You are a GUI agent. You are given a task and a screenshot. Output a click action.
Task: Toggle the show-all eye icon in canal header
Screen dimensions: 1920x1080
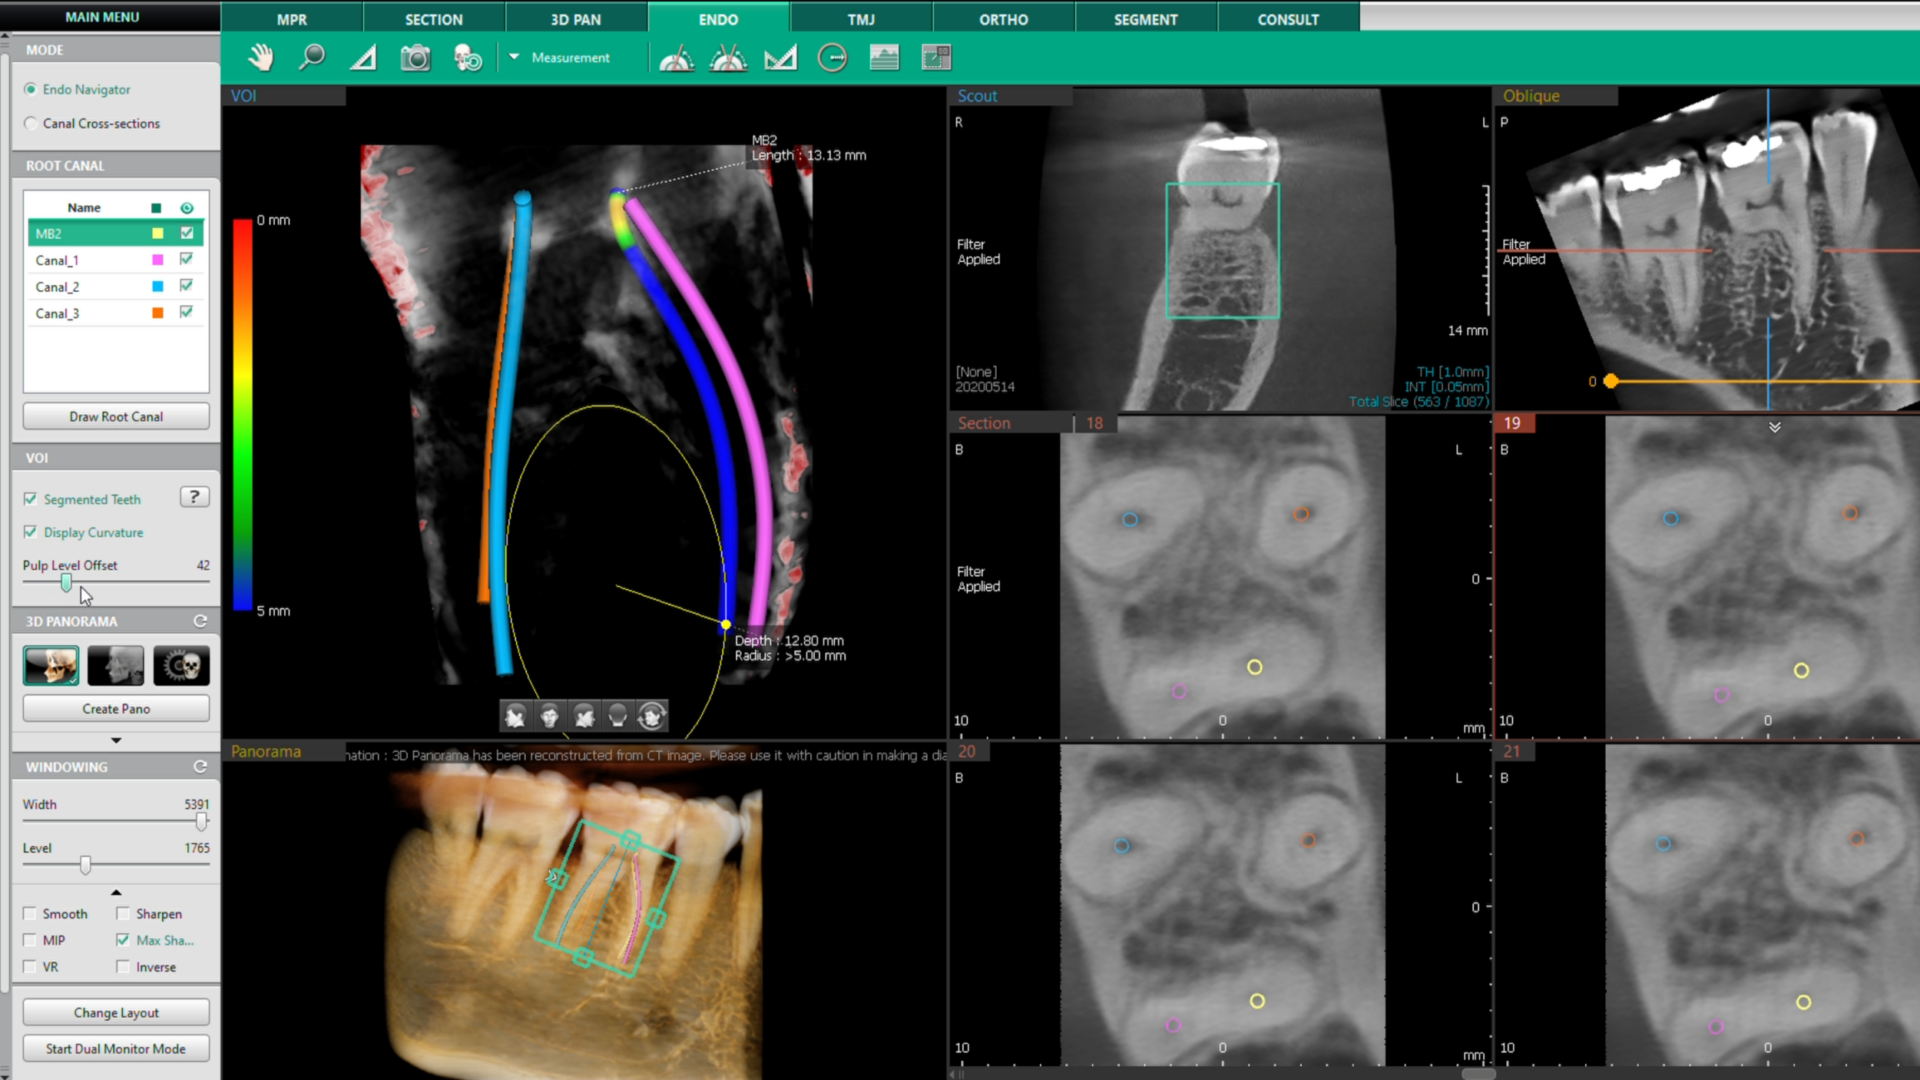click(x=187, y=208)
